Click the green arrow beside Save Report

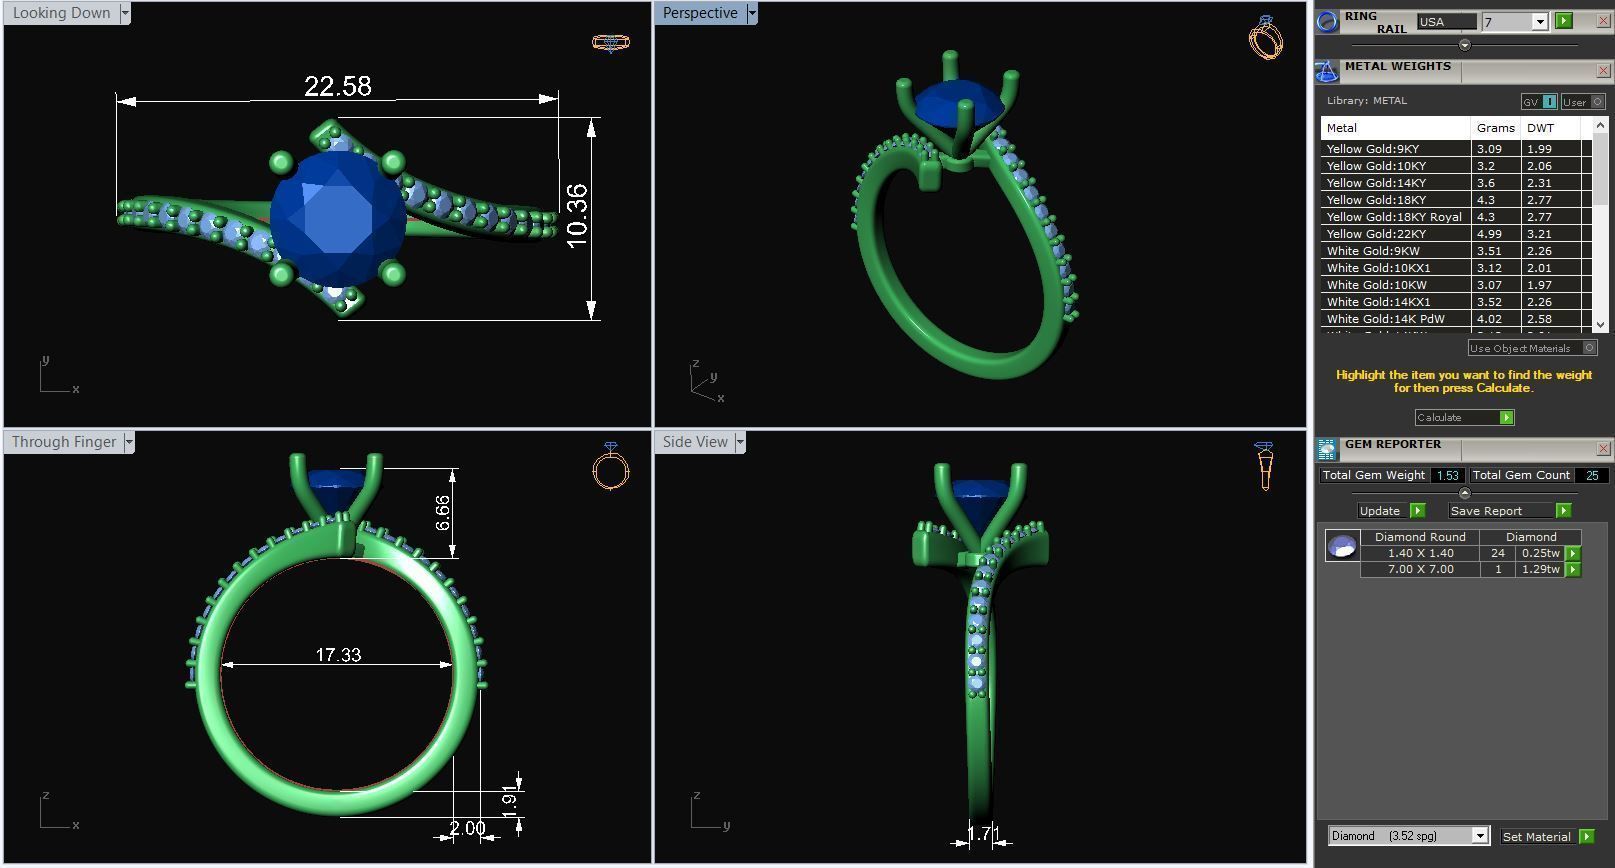[x=1563, y=510]
